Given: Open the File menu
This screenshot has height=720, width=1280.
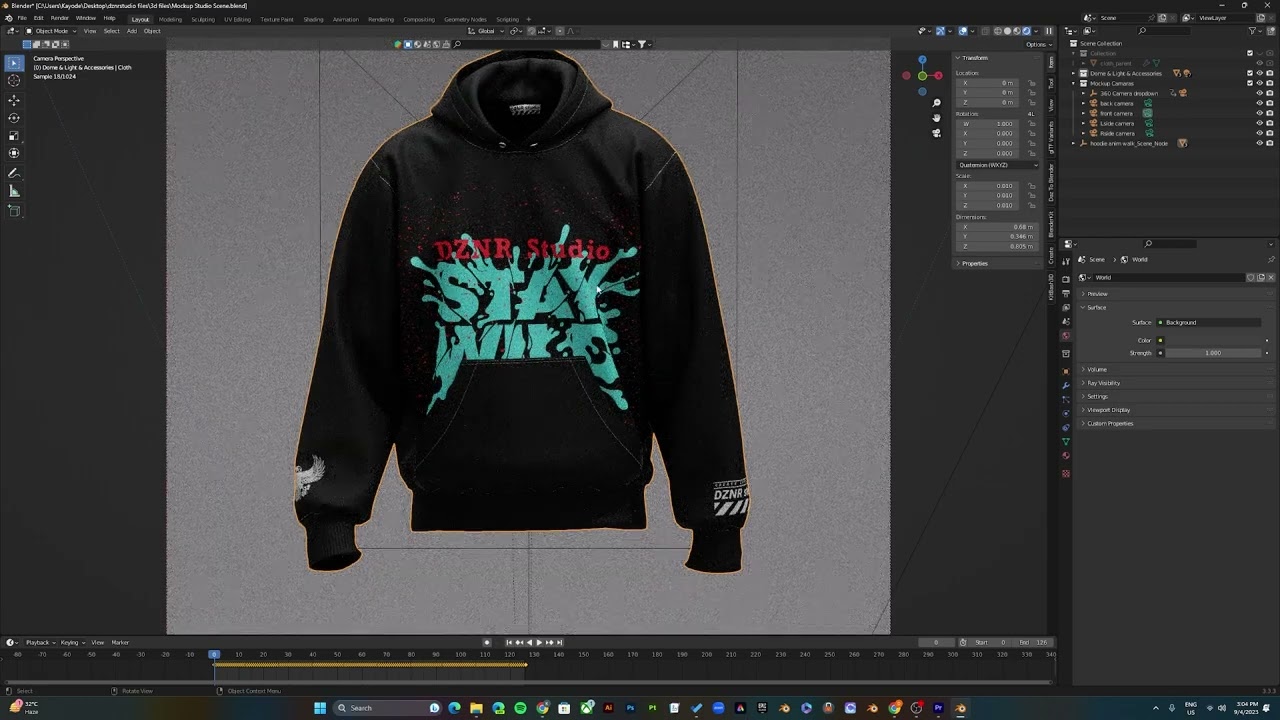Looking at the screenshot, I should (21, 18).
